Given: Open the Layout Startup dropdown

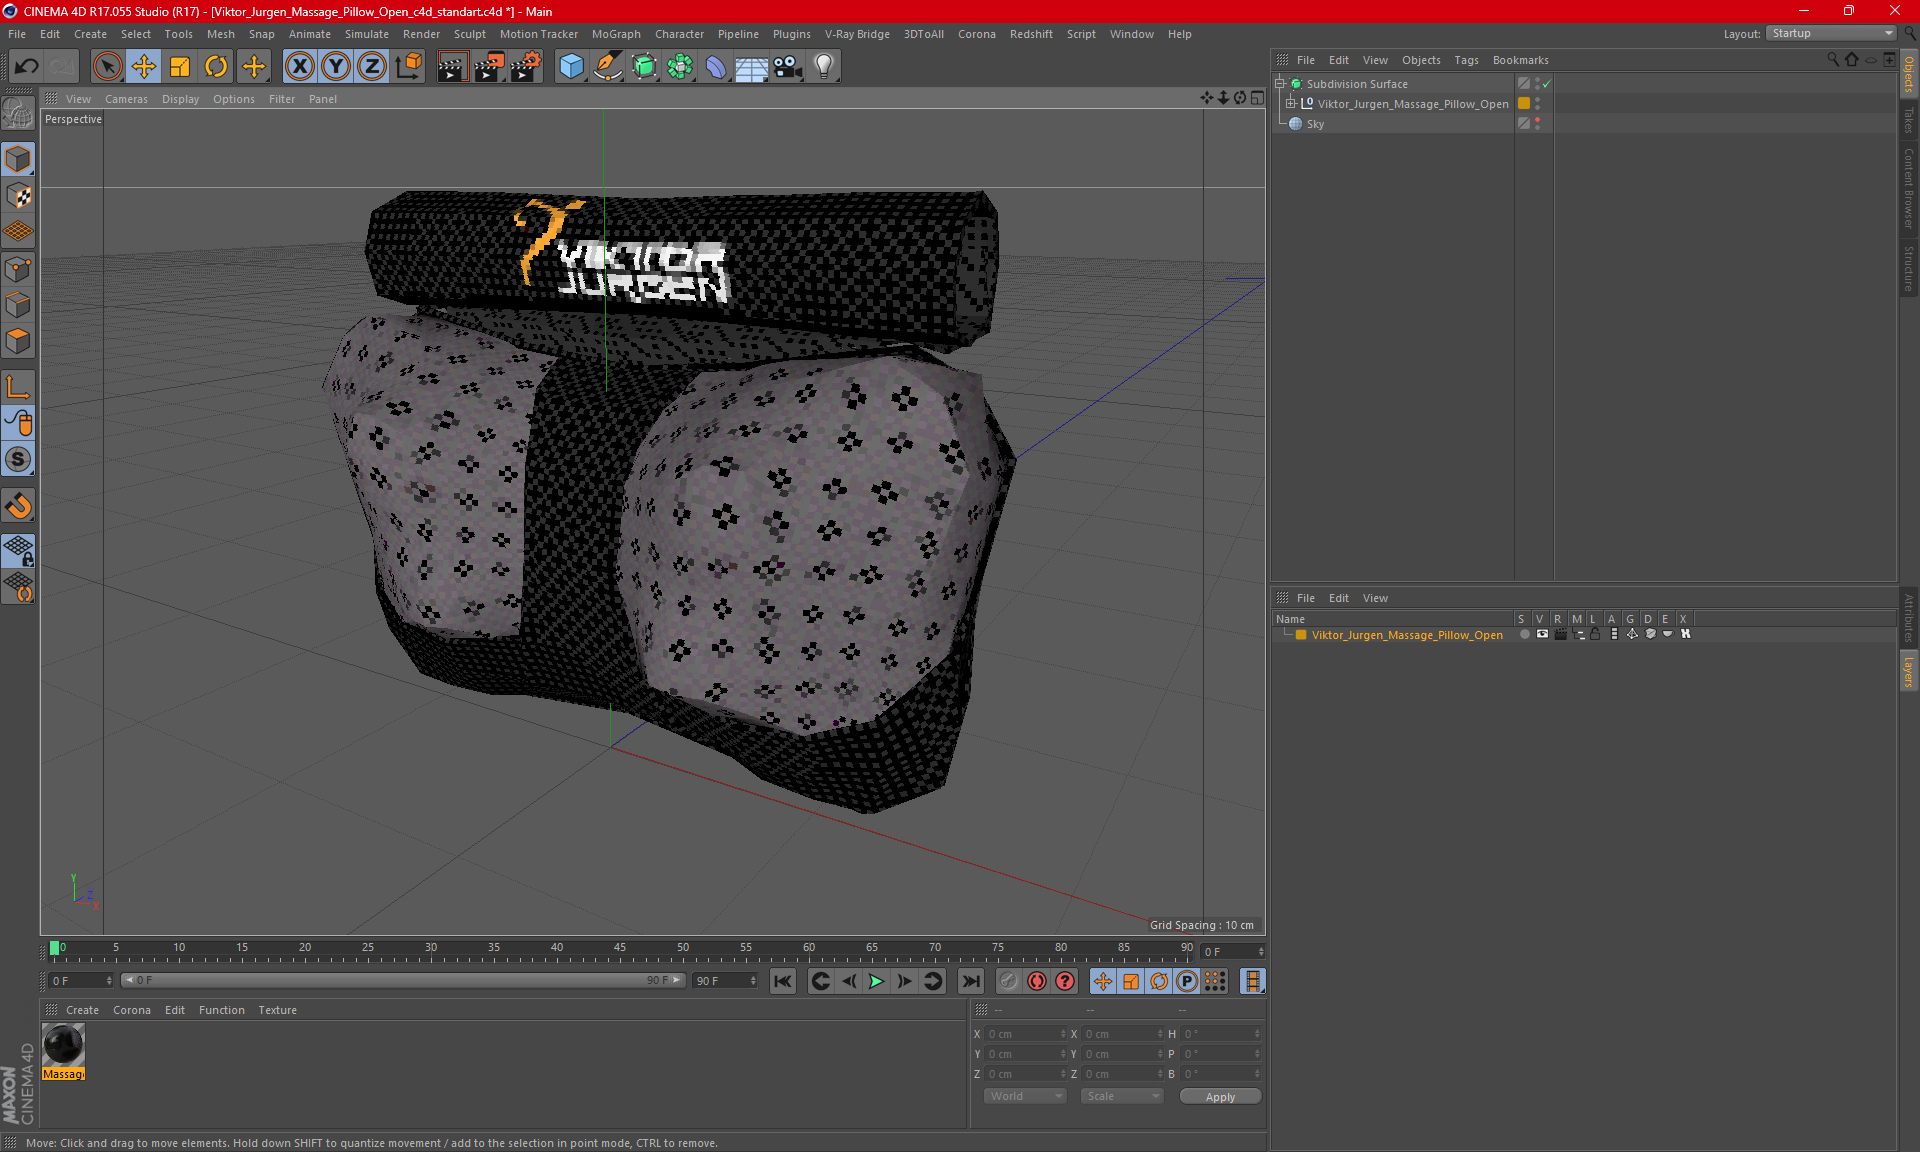Looking at the screenshot, I should pyautogui.click(x=1832, y=33).
